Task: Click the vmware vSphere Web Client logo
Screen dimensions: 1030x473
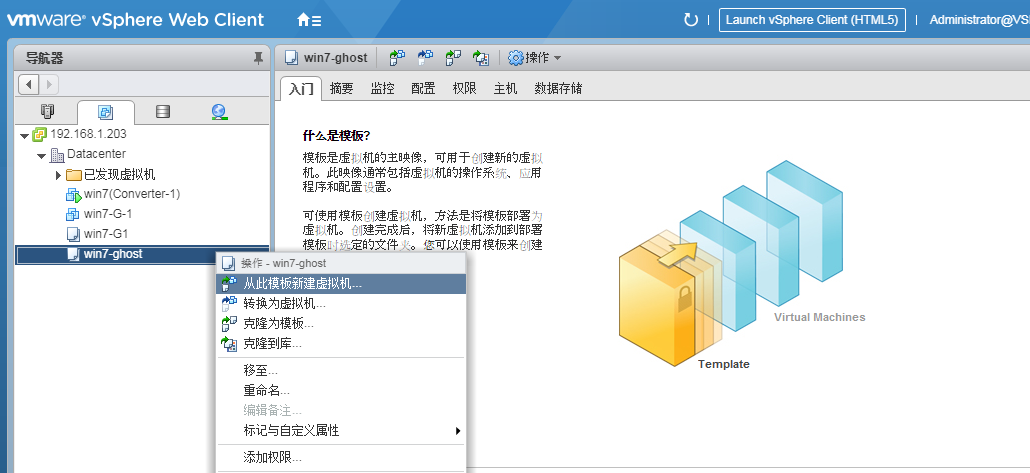Action: tap(135, 20)
